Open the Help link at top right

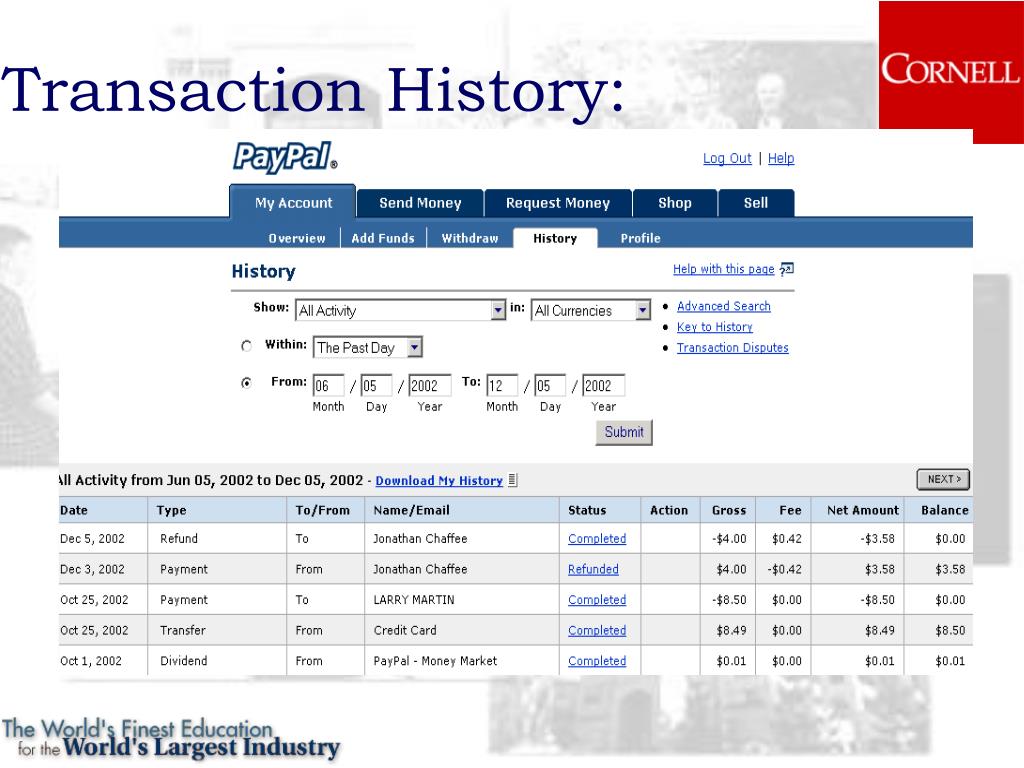(x=781, y=158)
